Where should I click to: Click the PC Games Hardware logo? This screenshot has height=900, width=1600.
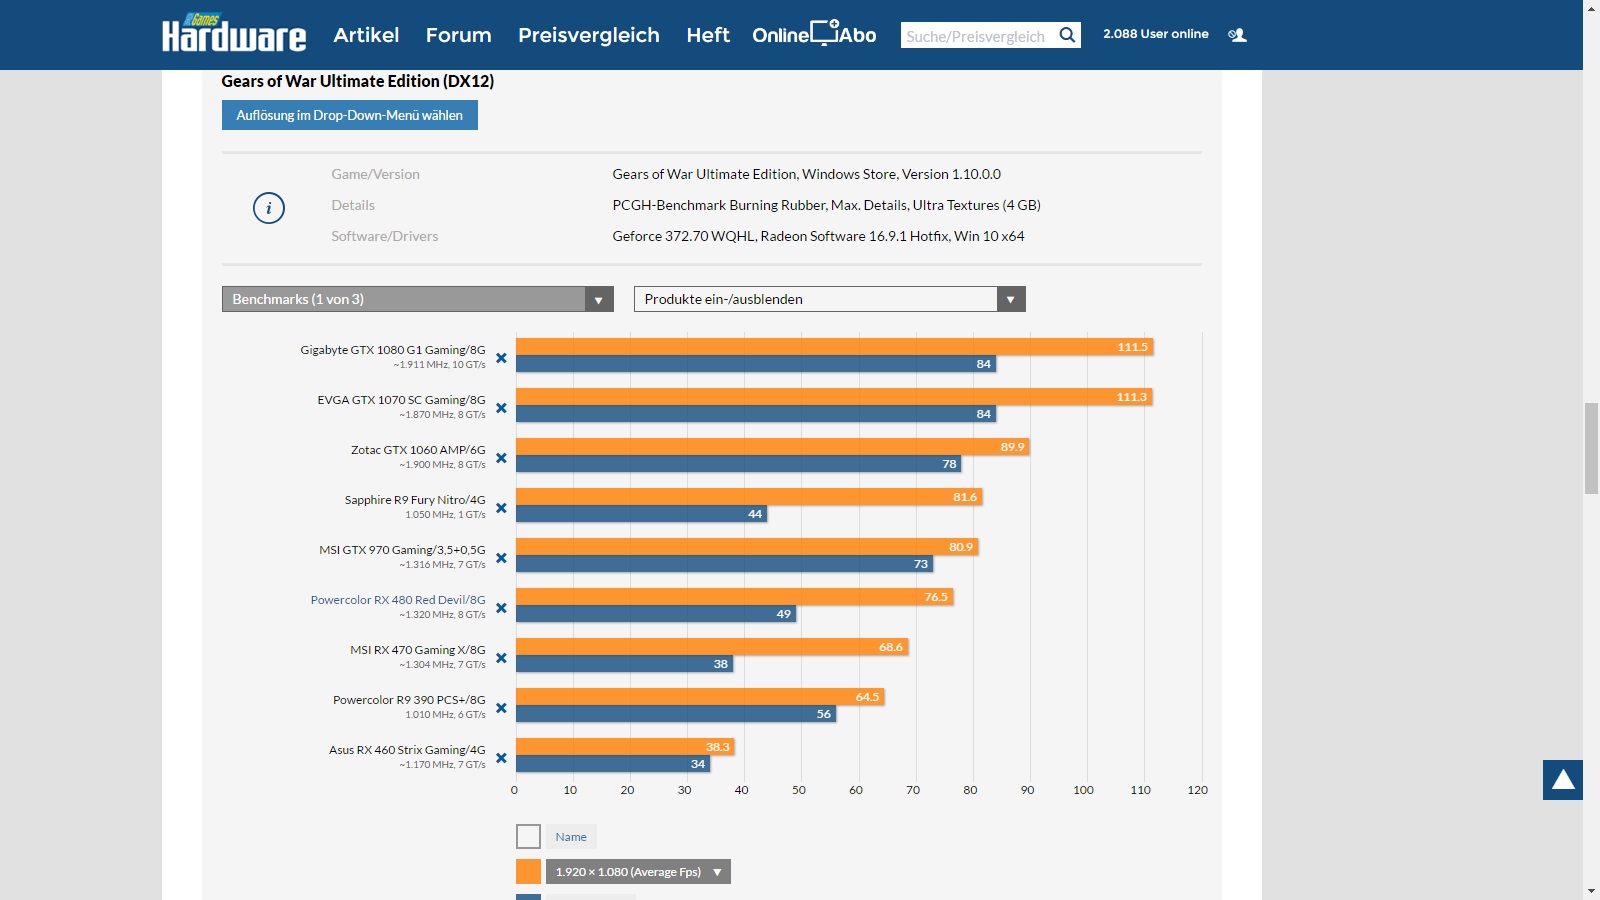(x=234, y=34)
